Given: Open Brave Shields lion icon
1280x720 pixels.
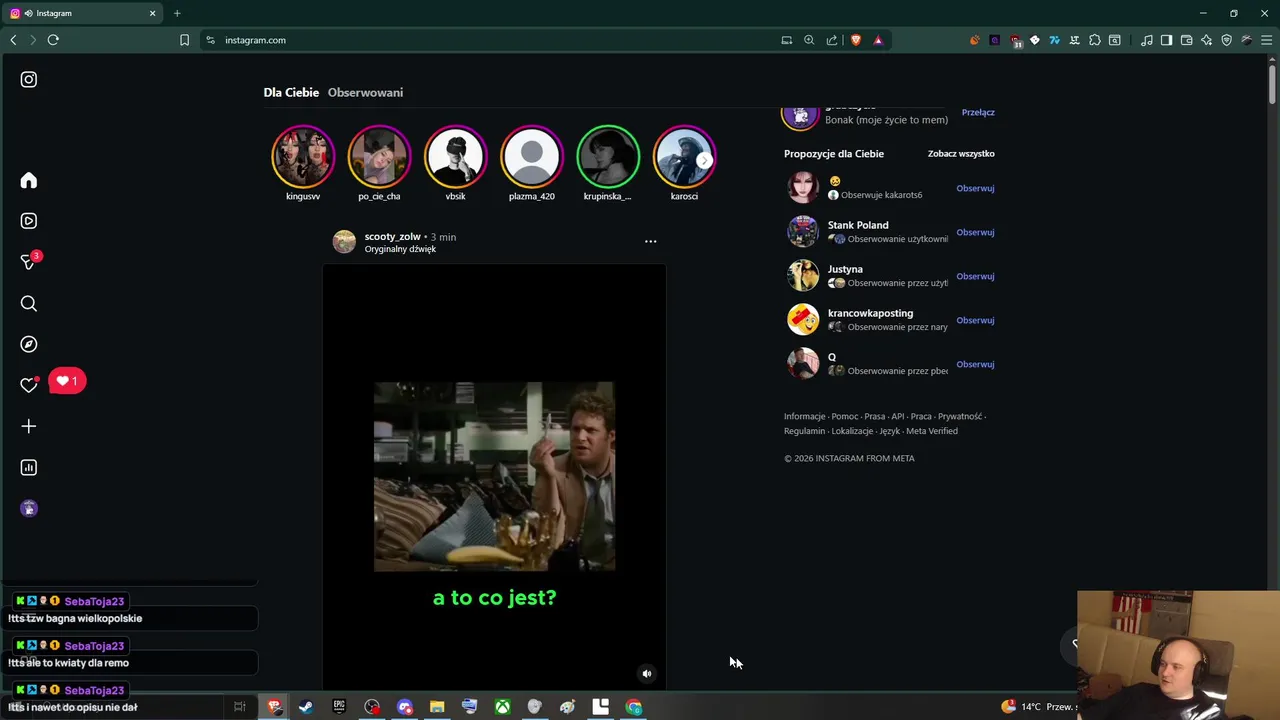Looking at the screenshot, I should pos(855,40).
